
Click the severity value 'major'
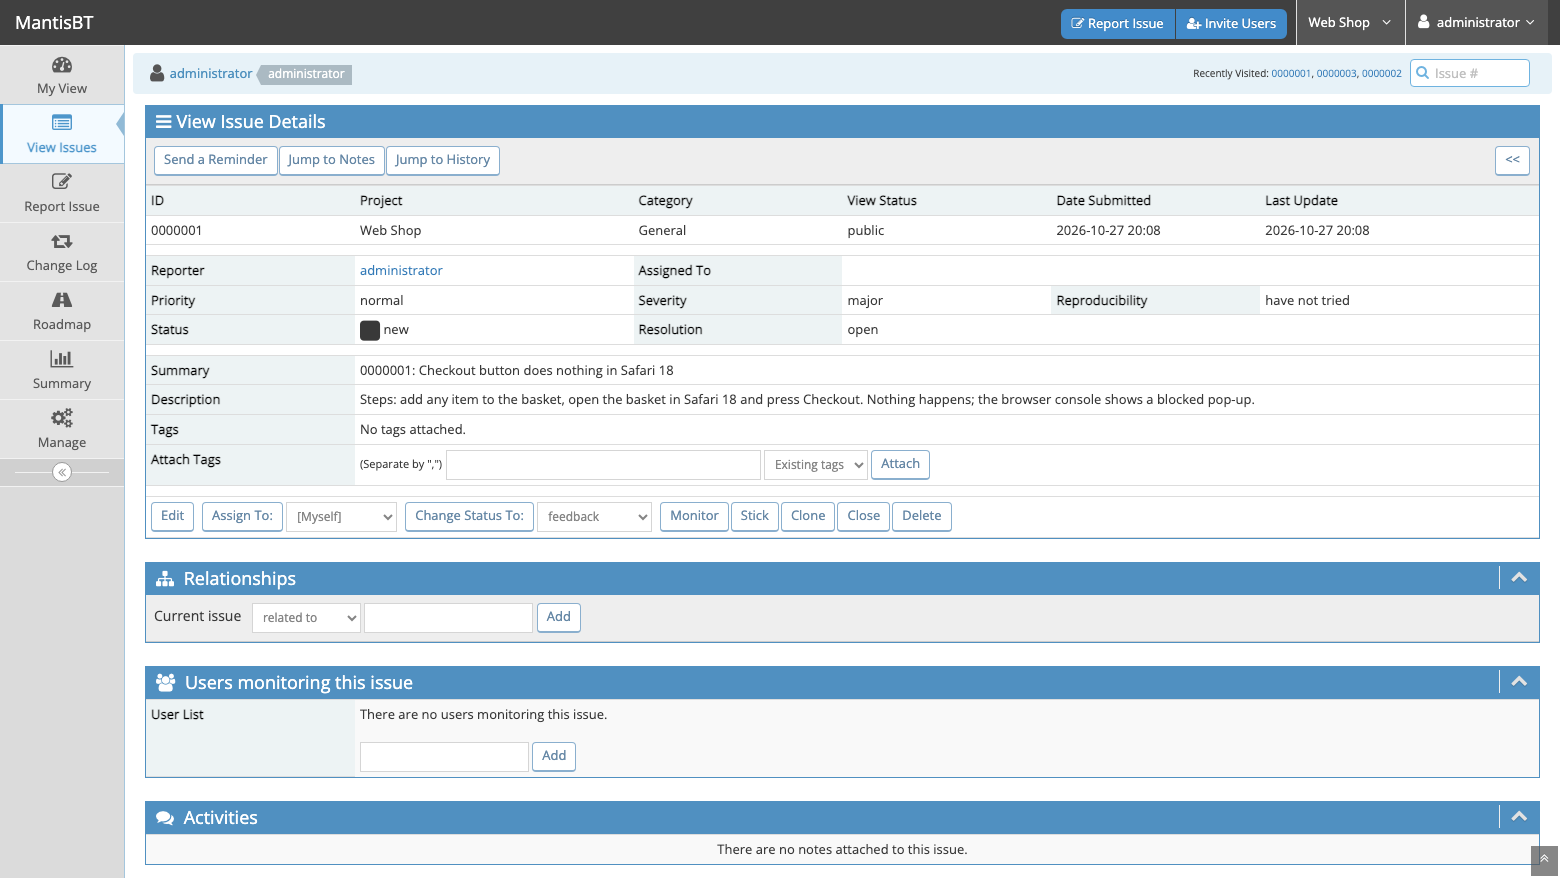(x=865, y=301)
